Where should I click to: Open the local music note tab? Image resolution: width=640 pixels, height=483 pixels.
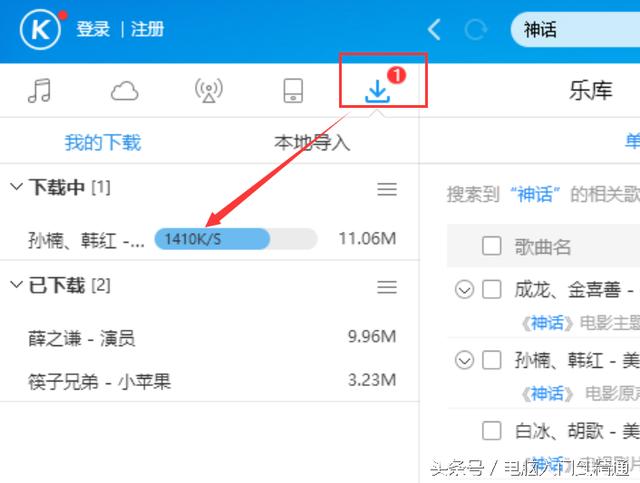39,92
